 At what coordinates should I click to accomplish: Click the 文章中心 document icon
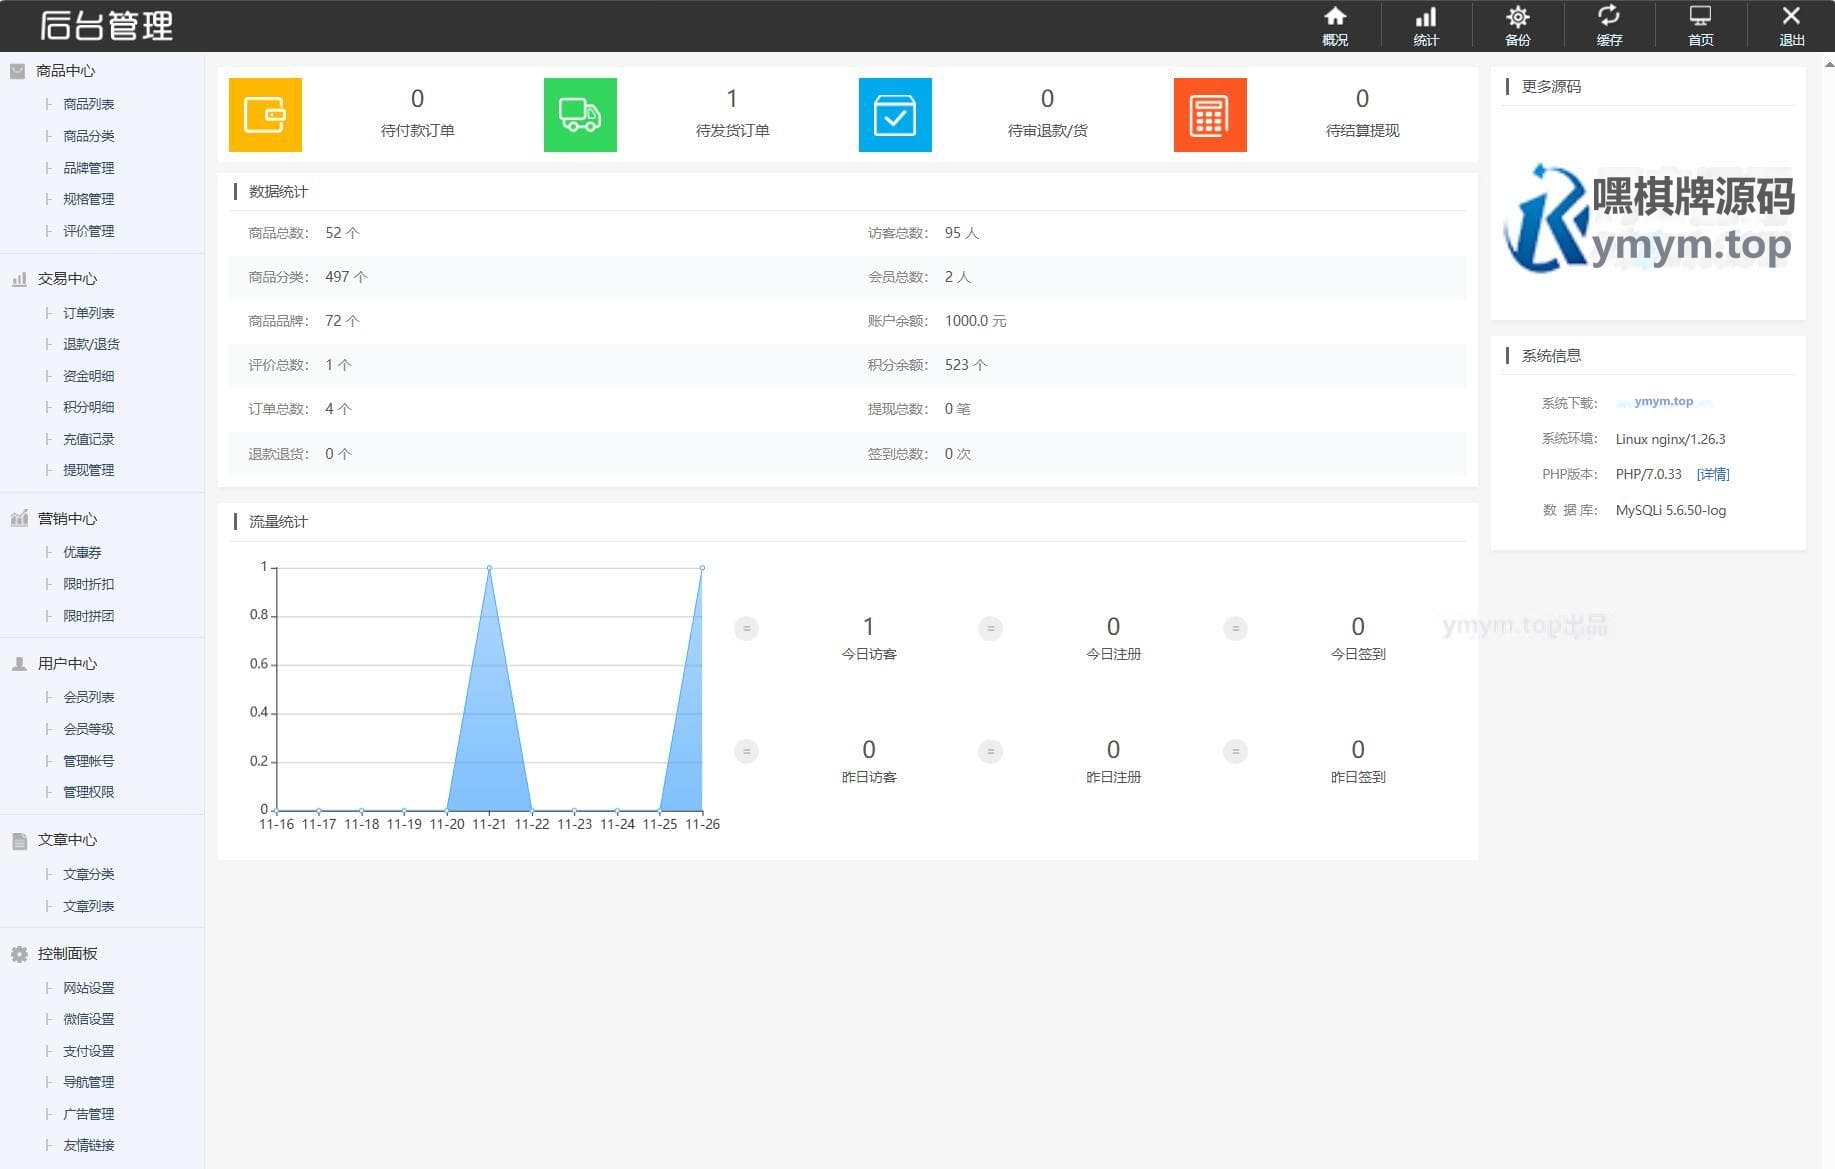tap(19, 841)
